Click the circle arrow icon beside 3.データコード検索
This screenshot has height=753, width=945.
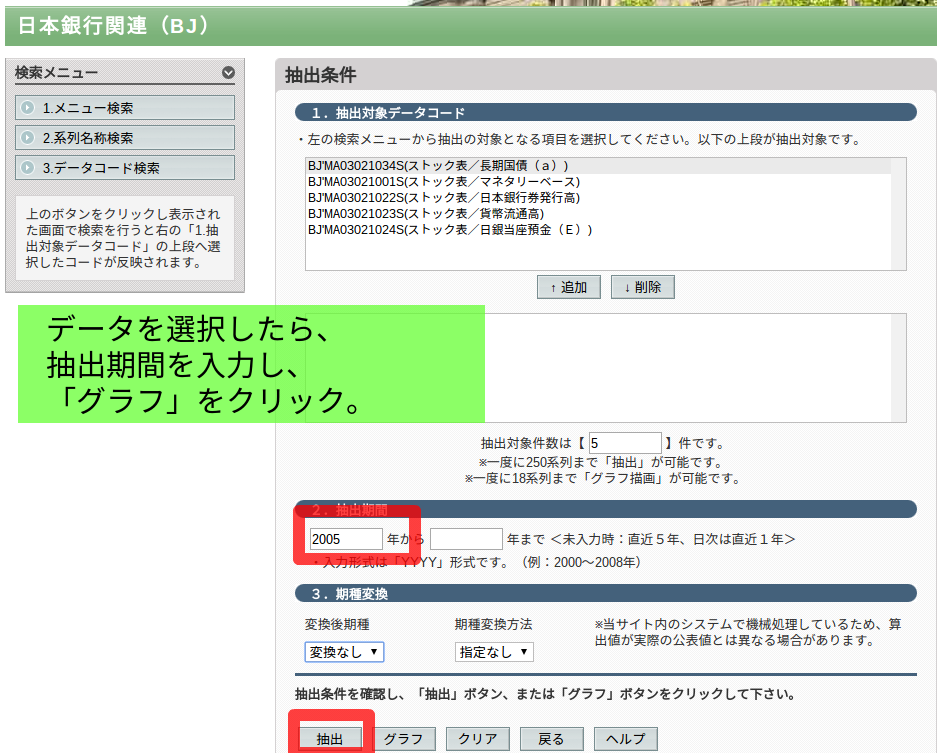pyautogui.click(x=27, y=168)
